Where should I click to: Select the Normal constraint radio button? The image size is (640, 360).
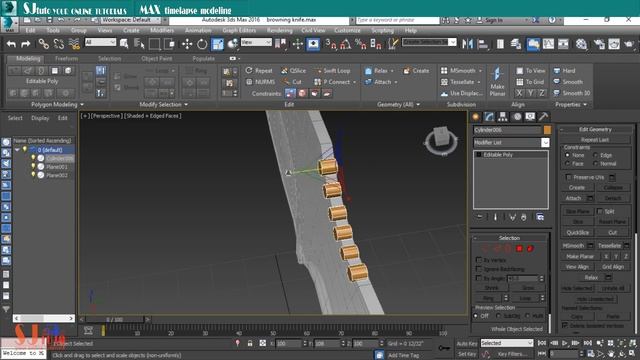point(596,164)
